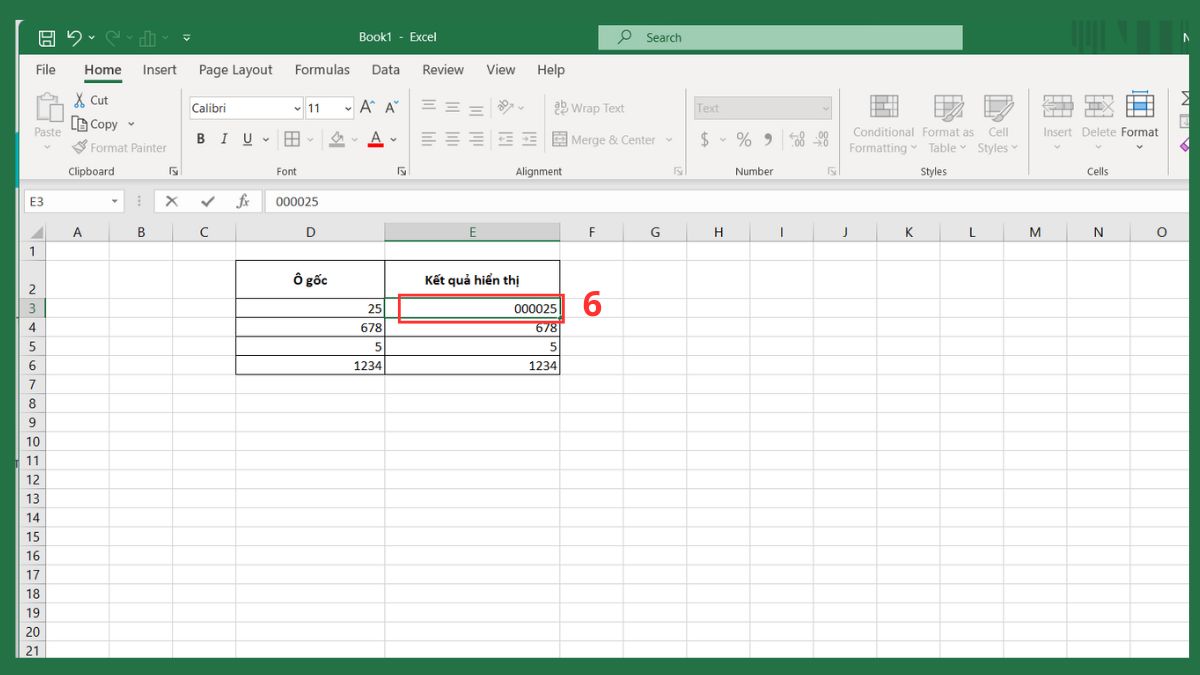The image size is (1200, 675).
Task: Apply Percent Style to the cell
Action: click(x=743, y=140)
